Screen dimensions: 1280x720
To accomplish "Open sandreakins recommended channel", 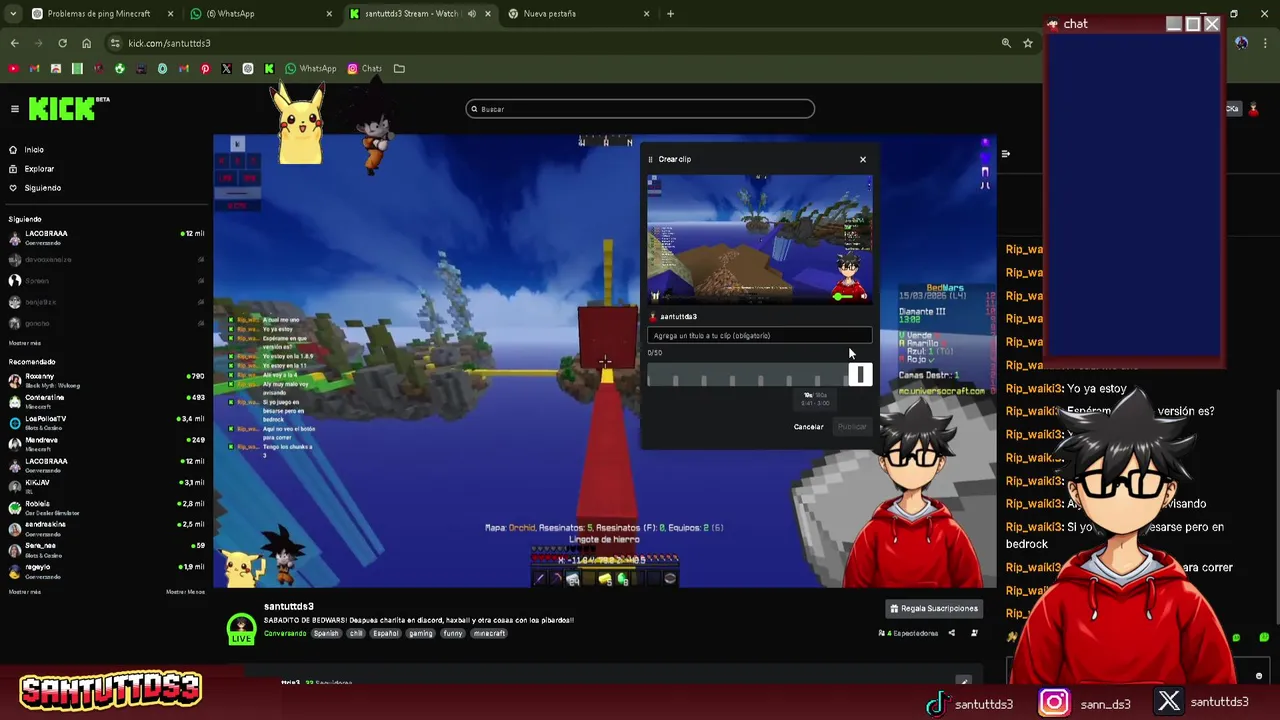I will pyautogui.click(x=105, y=528).
